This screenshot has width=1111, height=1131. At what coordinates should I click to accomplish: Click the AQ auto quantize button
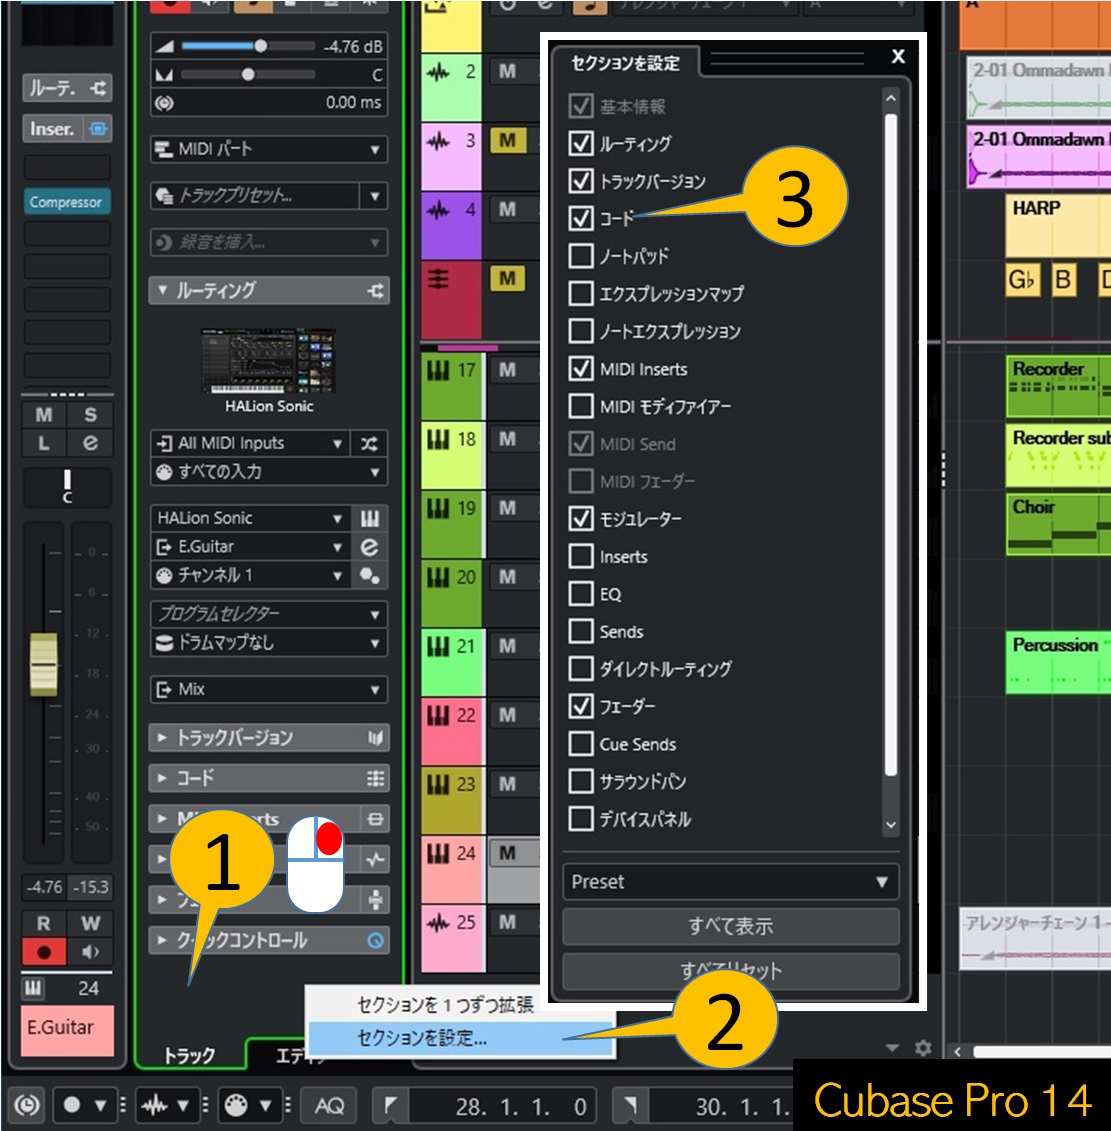tap(330, 1105)
